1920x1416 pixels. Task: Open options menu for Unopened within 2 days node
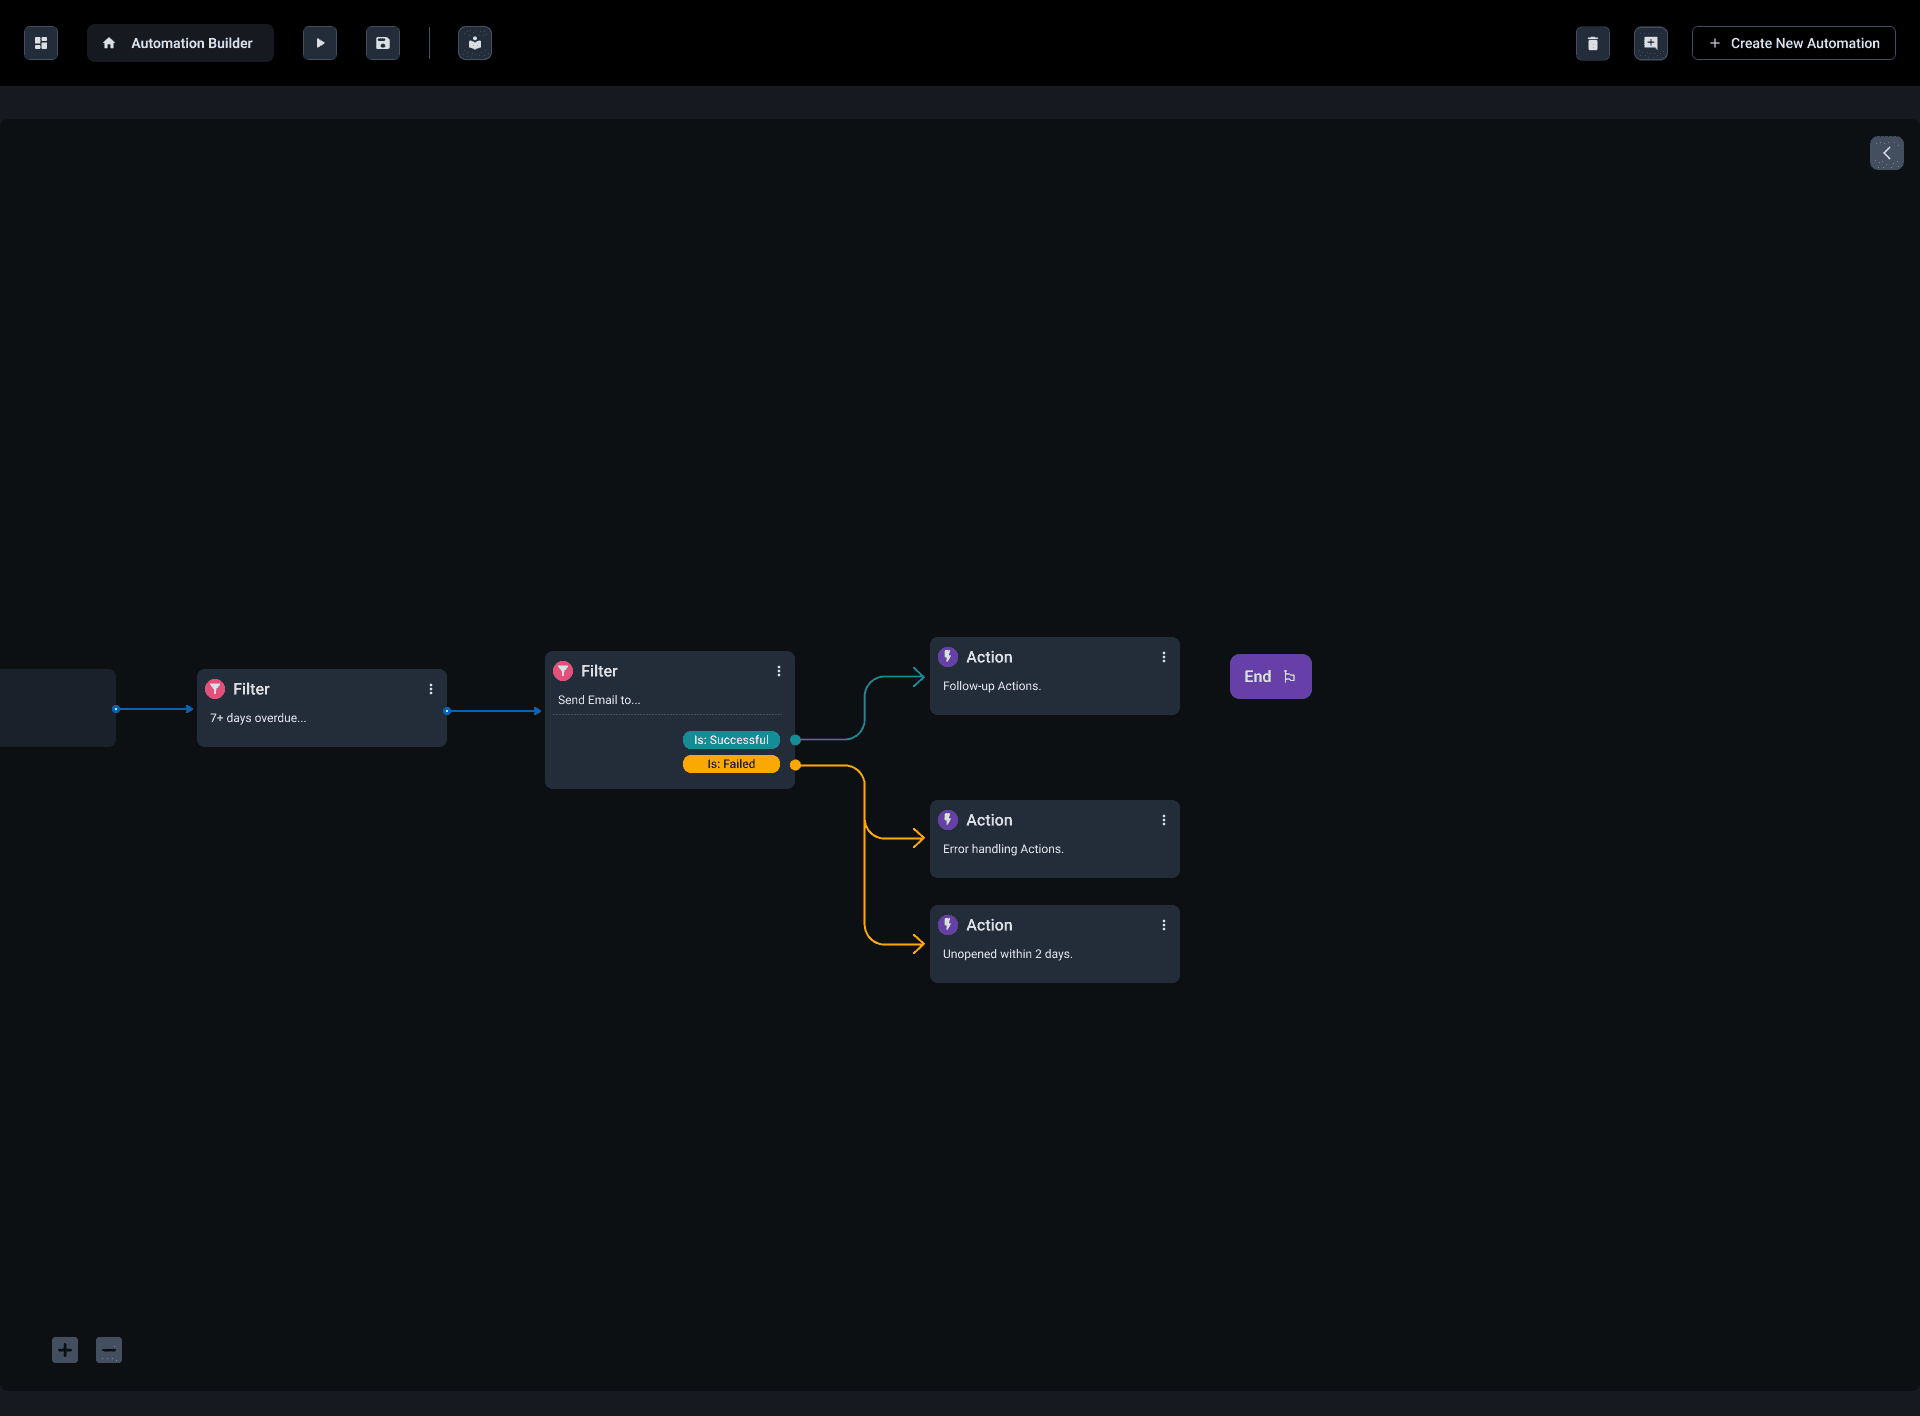1164,925
